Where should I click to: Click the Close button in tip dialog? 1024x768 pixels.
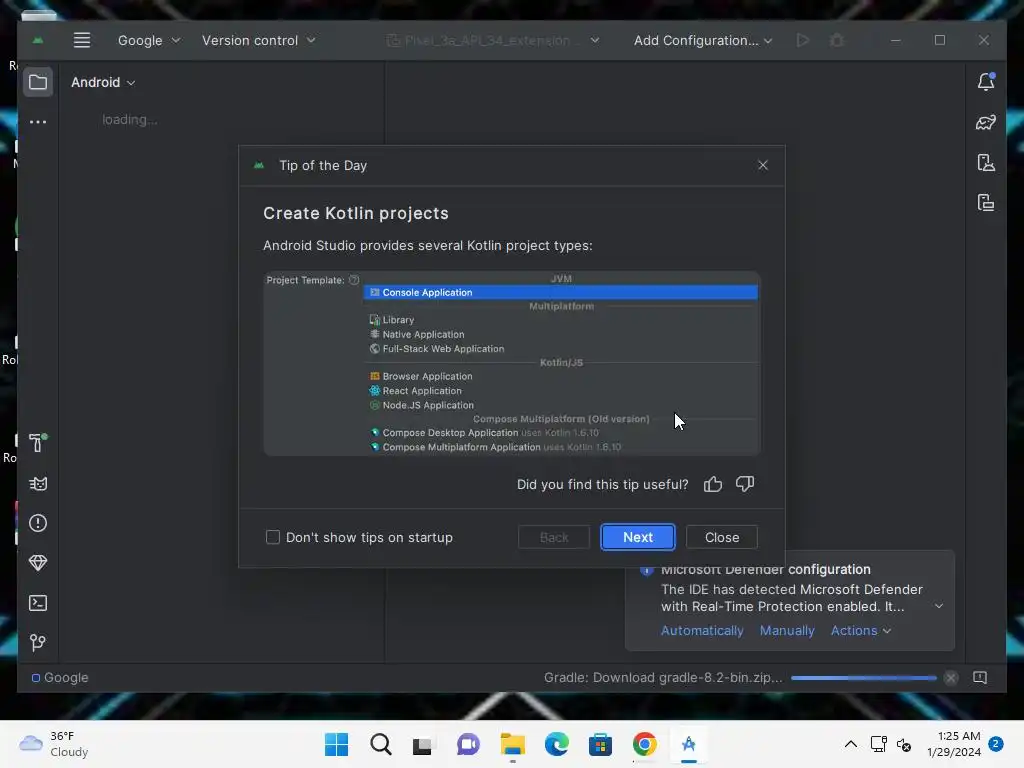click(722, 537)
